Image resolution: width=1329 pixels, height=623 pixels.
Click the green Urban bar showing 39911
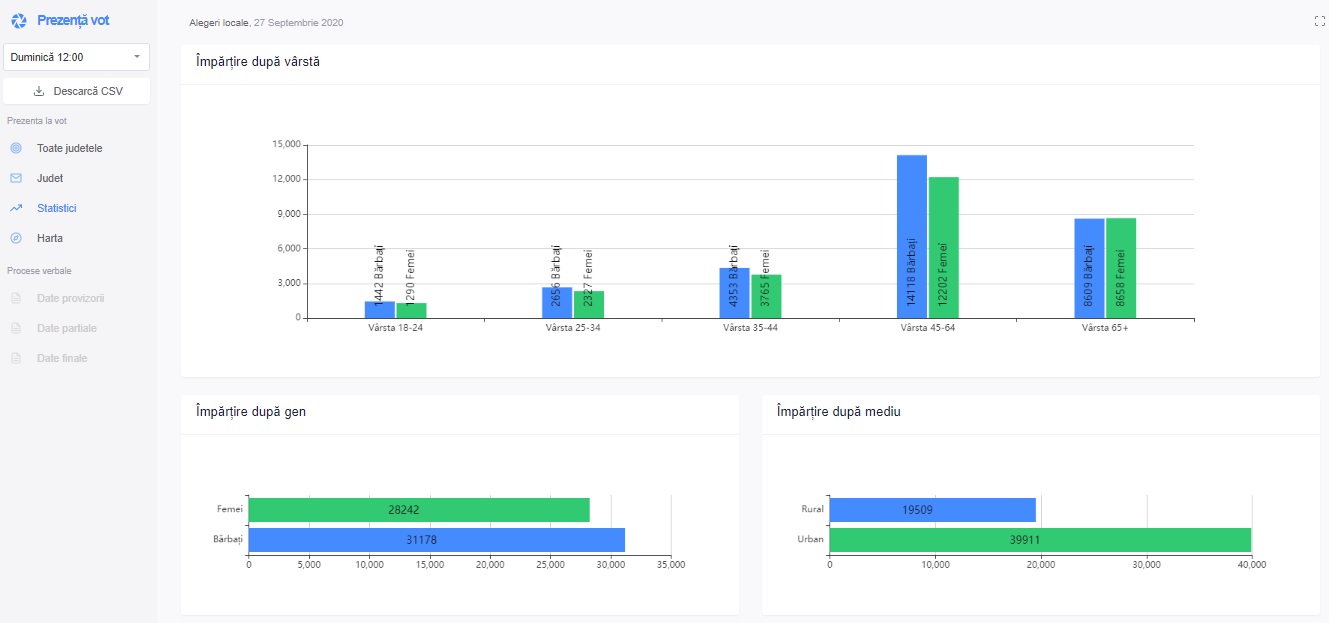point(1040,540)
